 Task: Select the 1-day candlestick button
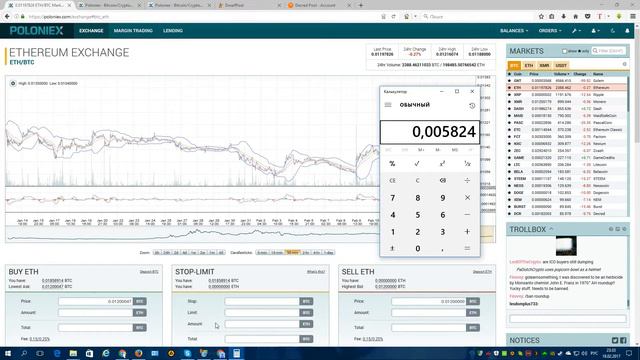(x=329, y=253)
